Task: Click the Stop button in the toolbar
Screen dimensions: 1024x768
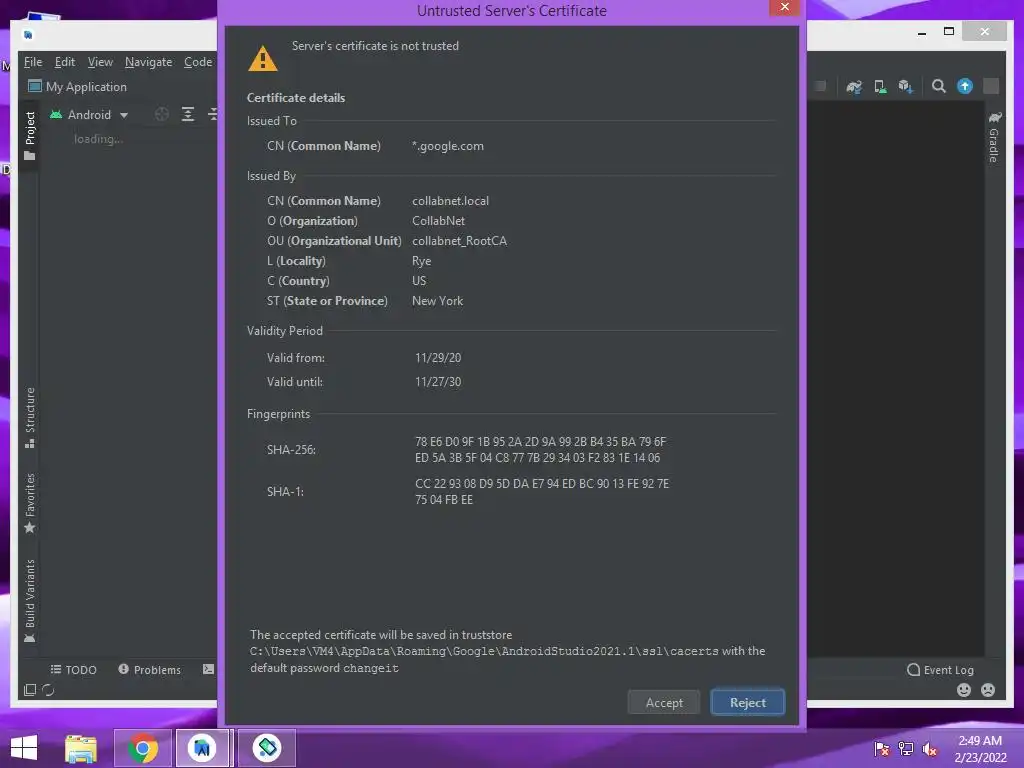Action: click(x=821, y=86)
